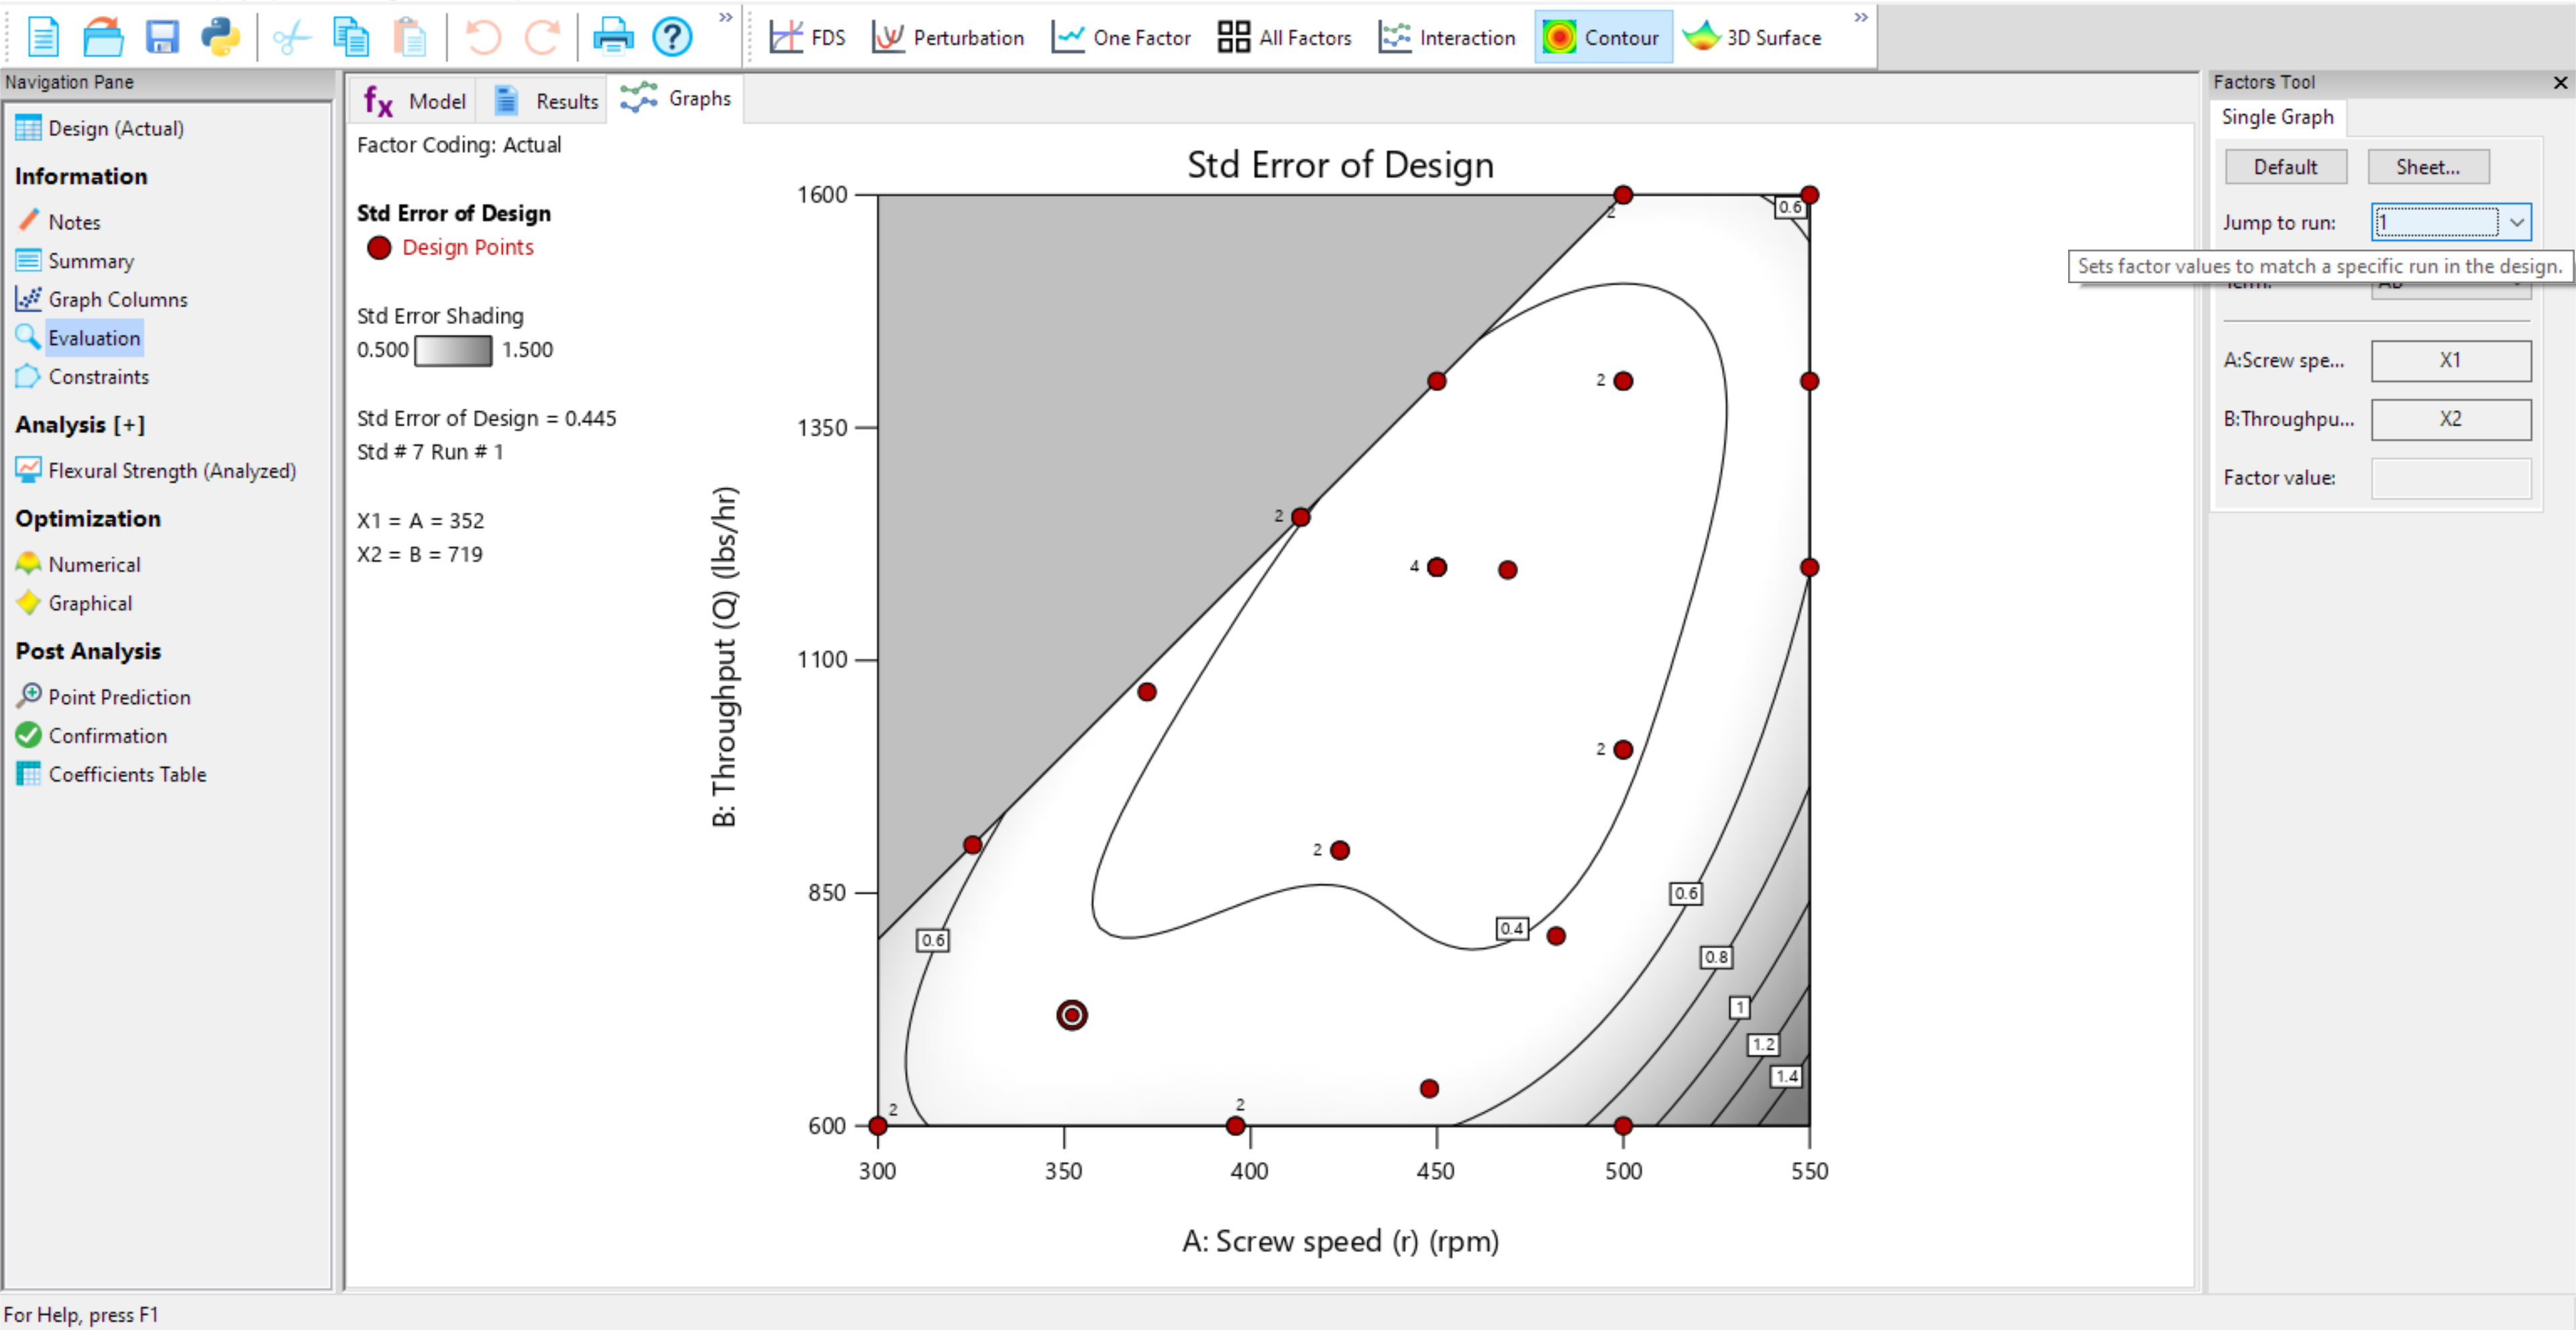2576x1330 pixels.
Task: Click the Save file icon
Action: (x=162, y=37)
